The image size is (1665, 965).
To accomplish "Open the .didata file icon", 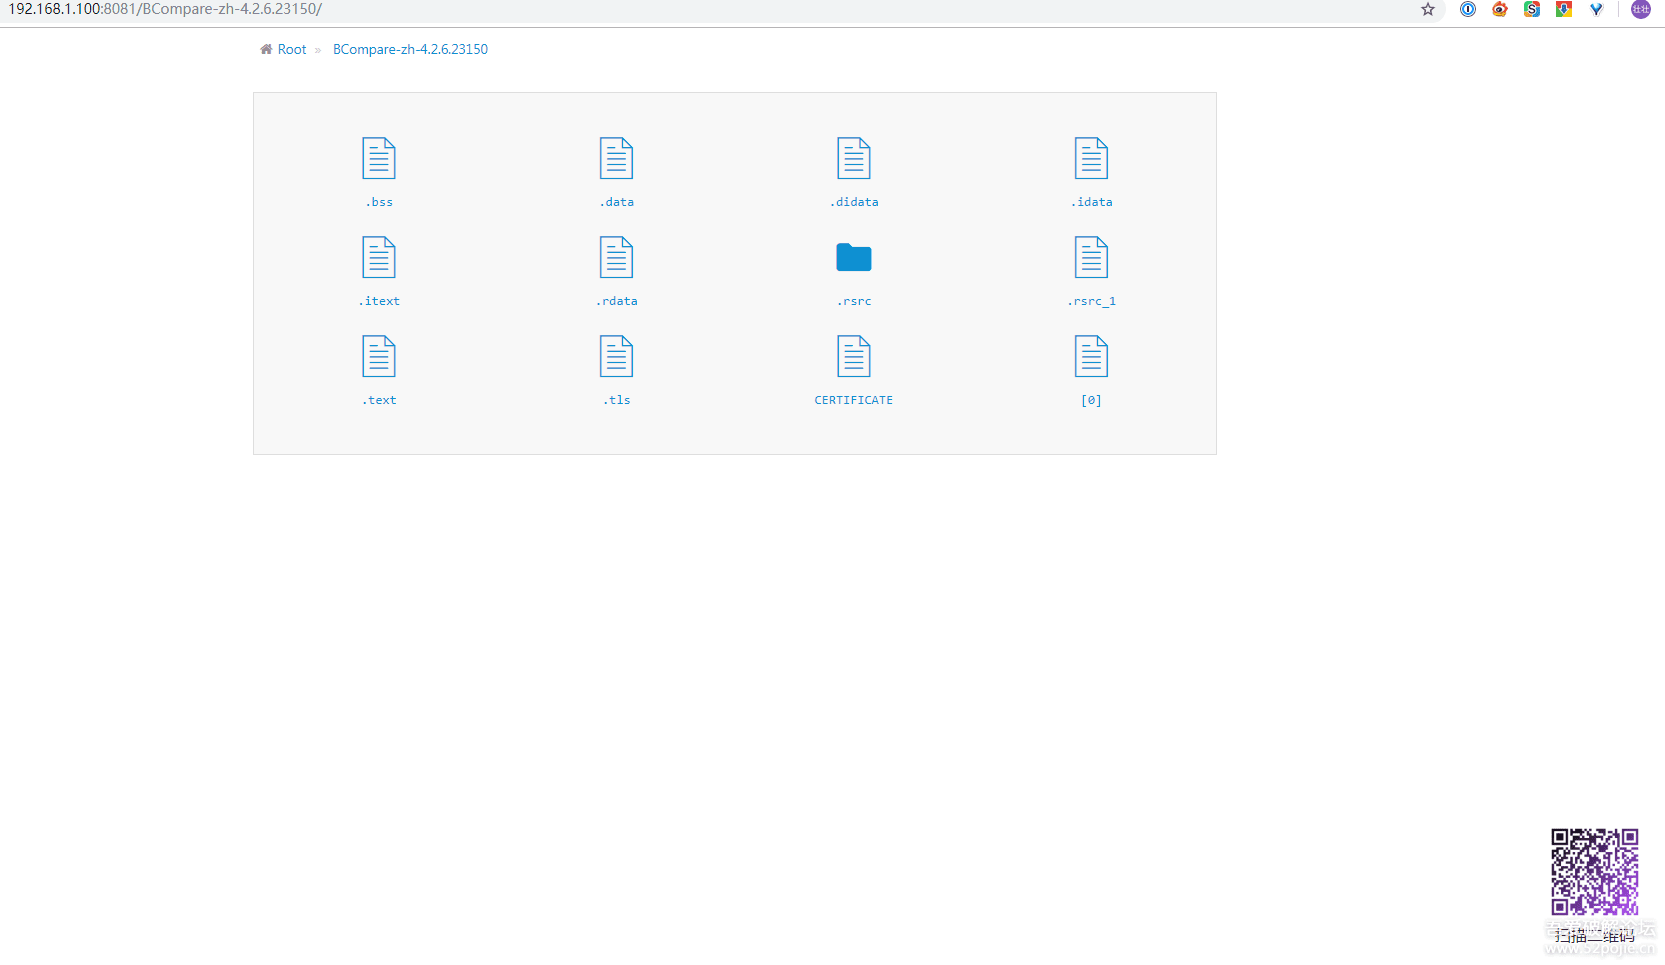I will click(x=854, y=158).
